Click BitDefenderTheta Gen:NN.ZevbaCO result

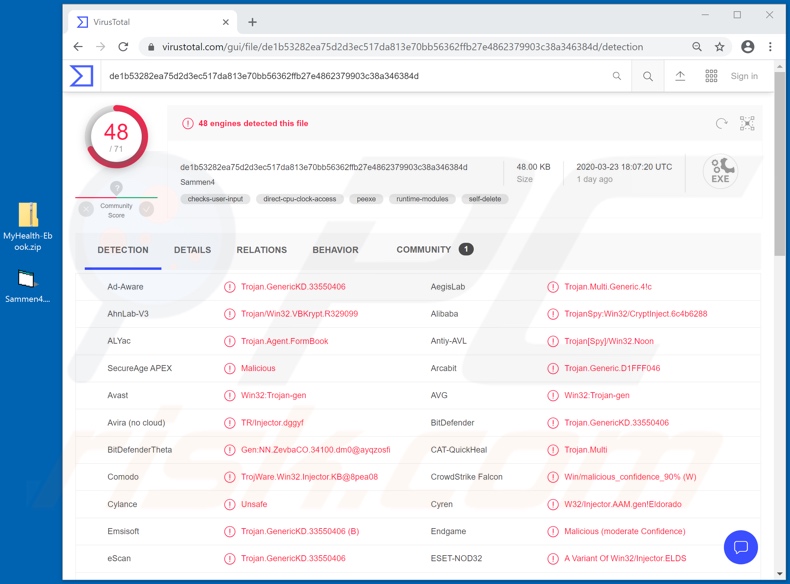coord(315,450)
